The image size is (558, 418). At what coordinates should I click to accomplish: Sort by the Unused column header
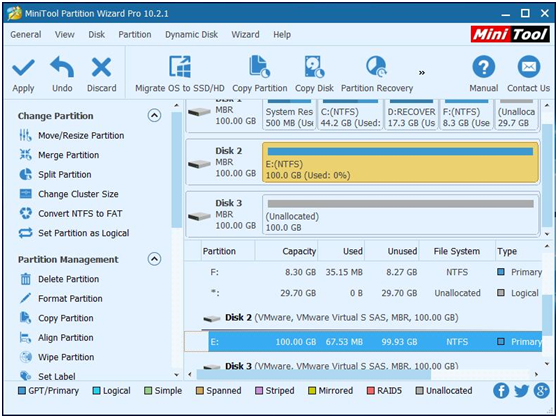coord(392,251)
